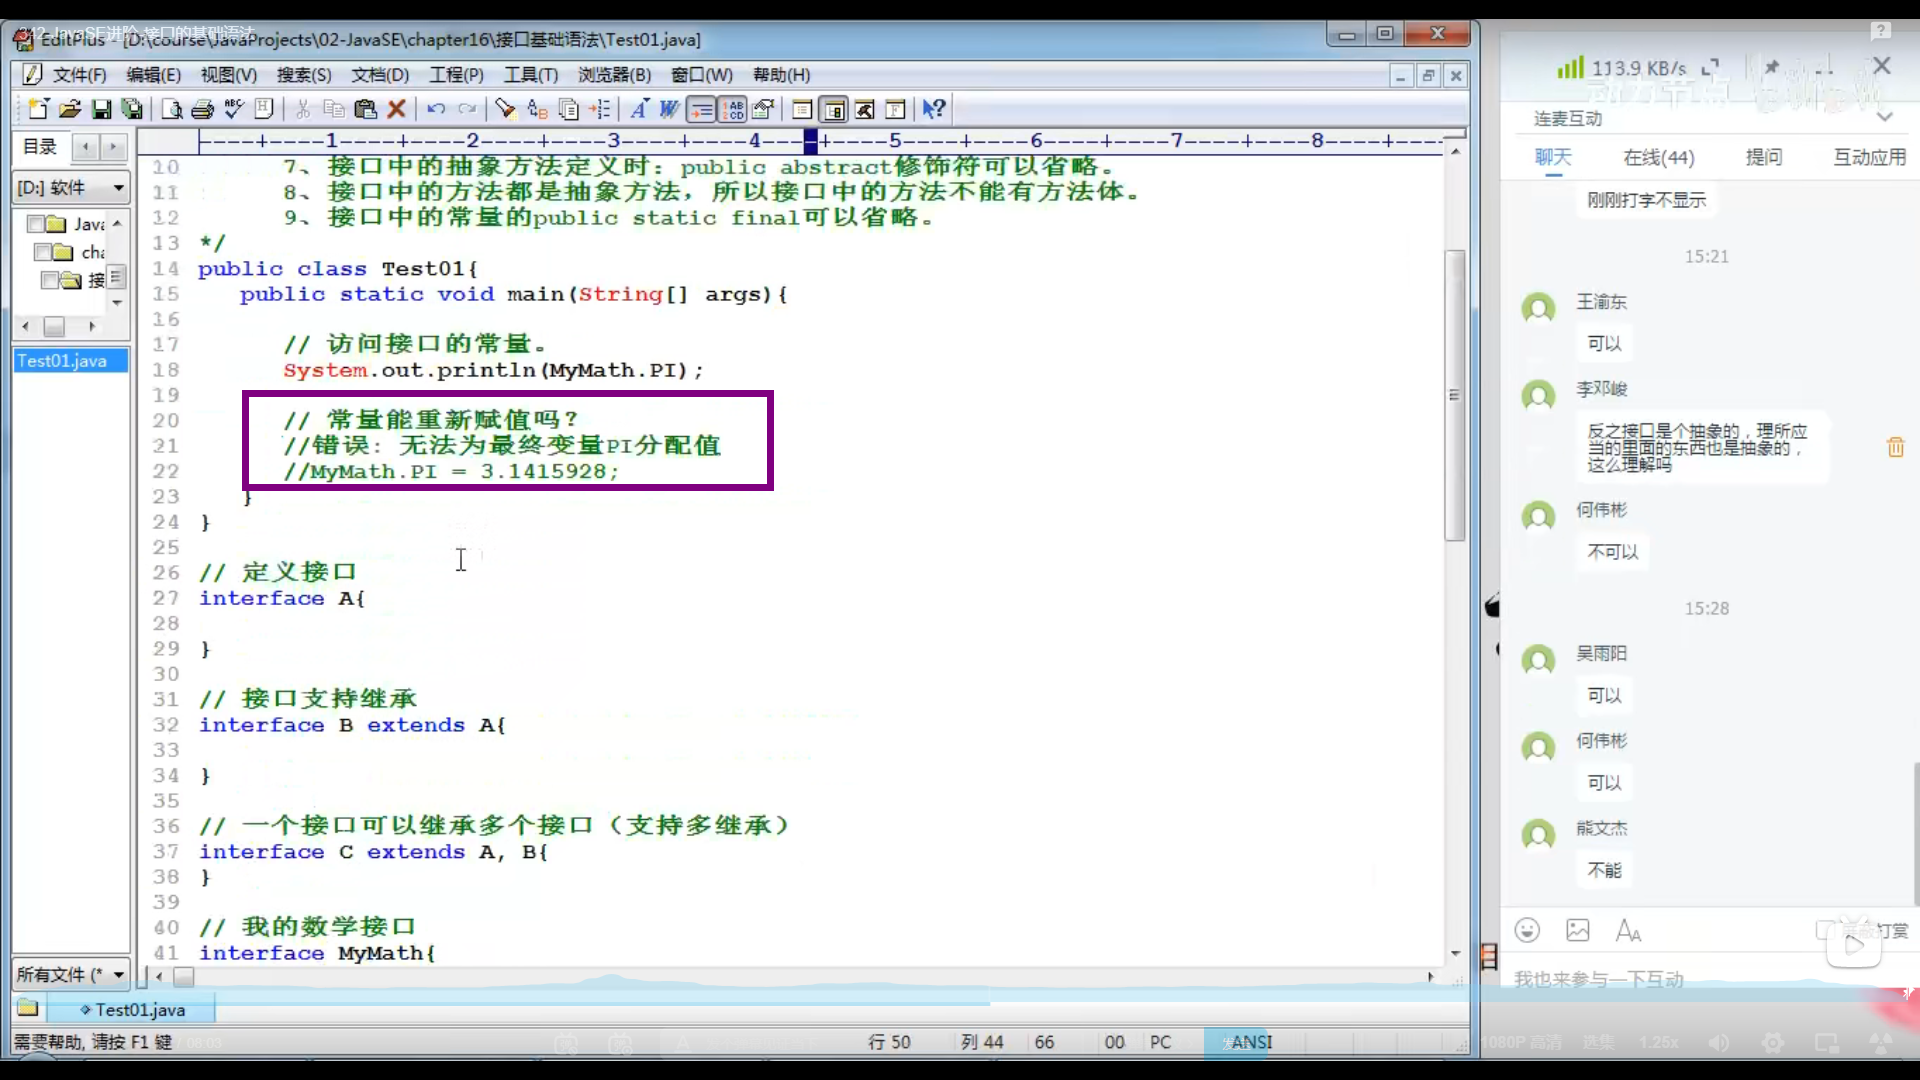The image size is (1920, 1080).
Task: Click the Test01.java document tab
Action: tap(138, 1010)
